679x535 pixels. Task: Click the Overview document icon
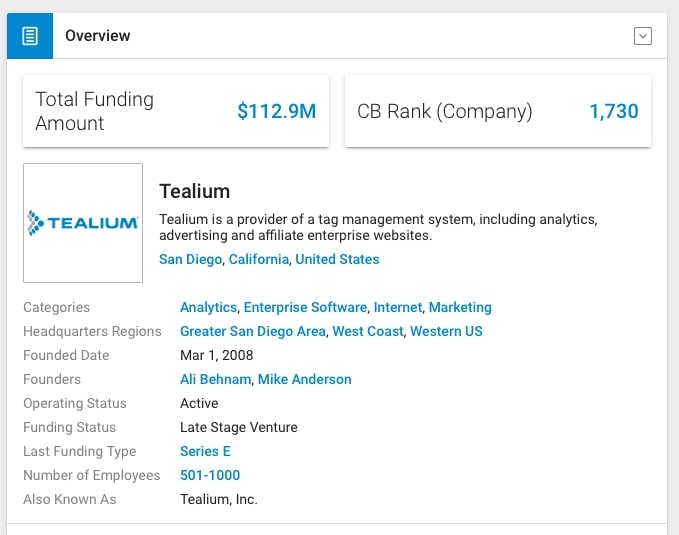click(x=30, y=36)
